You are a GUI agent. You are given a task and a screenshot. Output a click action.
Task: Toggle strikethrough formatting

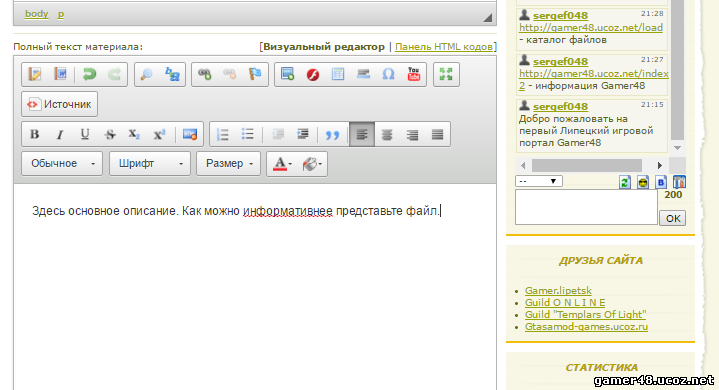[x=110, y=134]
